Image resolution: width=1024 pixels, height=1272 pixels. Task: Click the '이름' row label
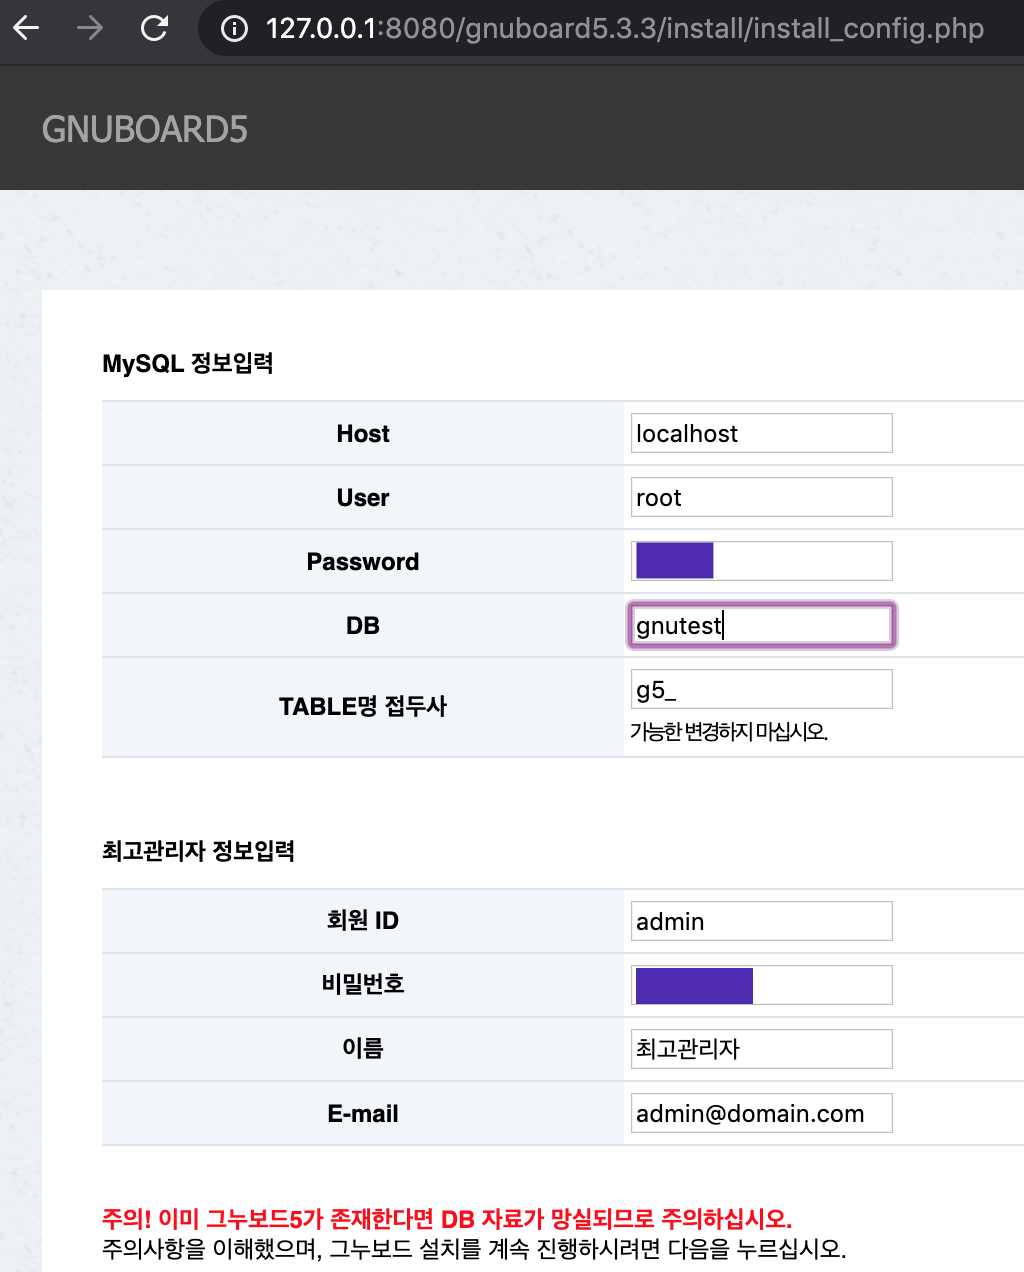tap(363, 1048)
